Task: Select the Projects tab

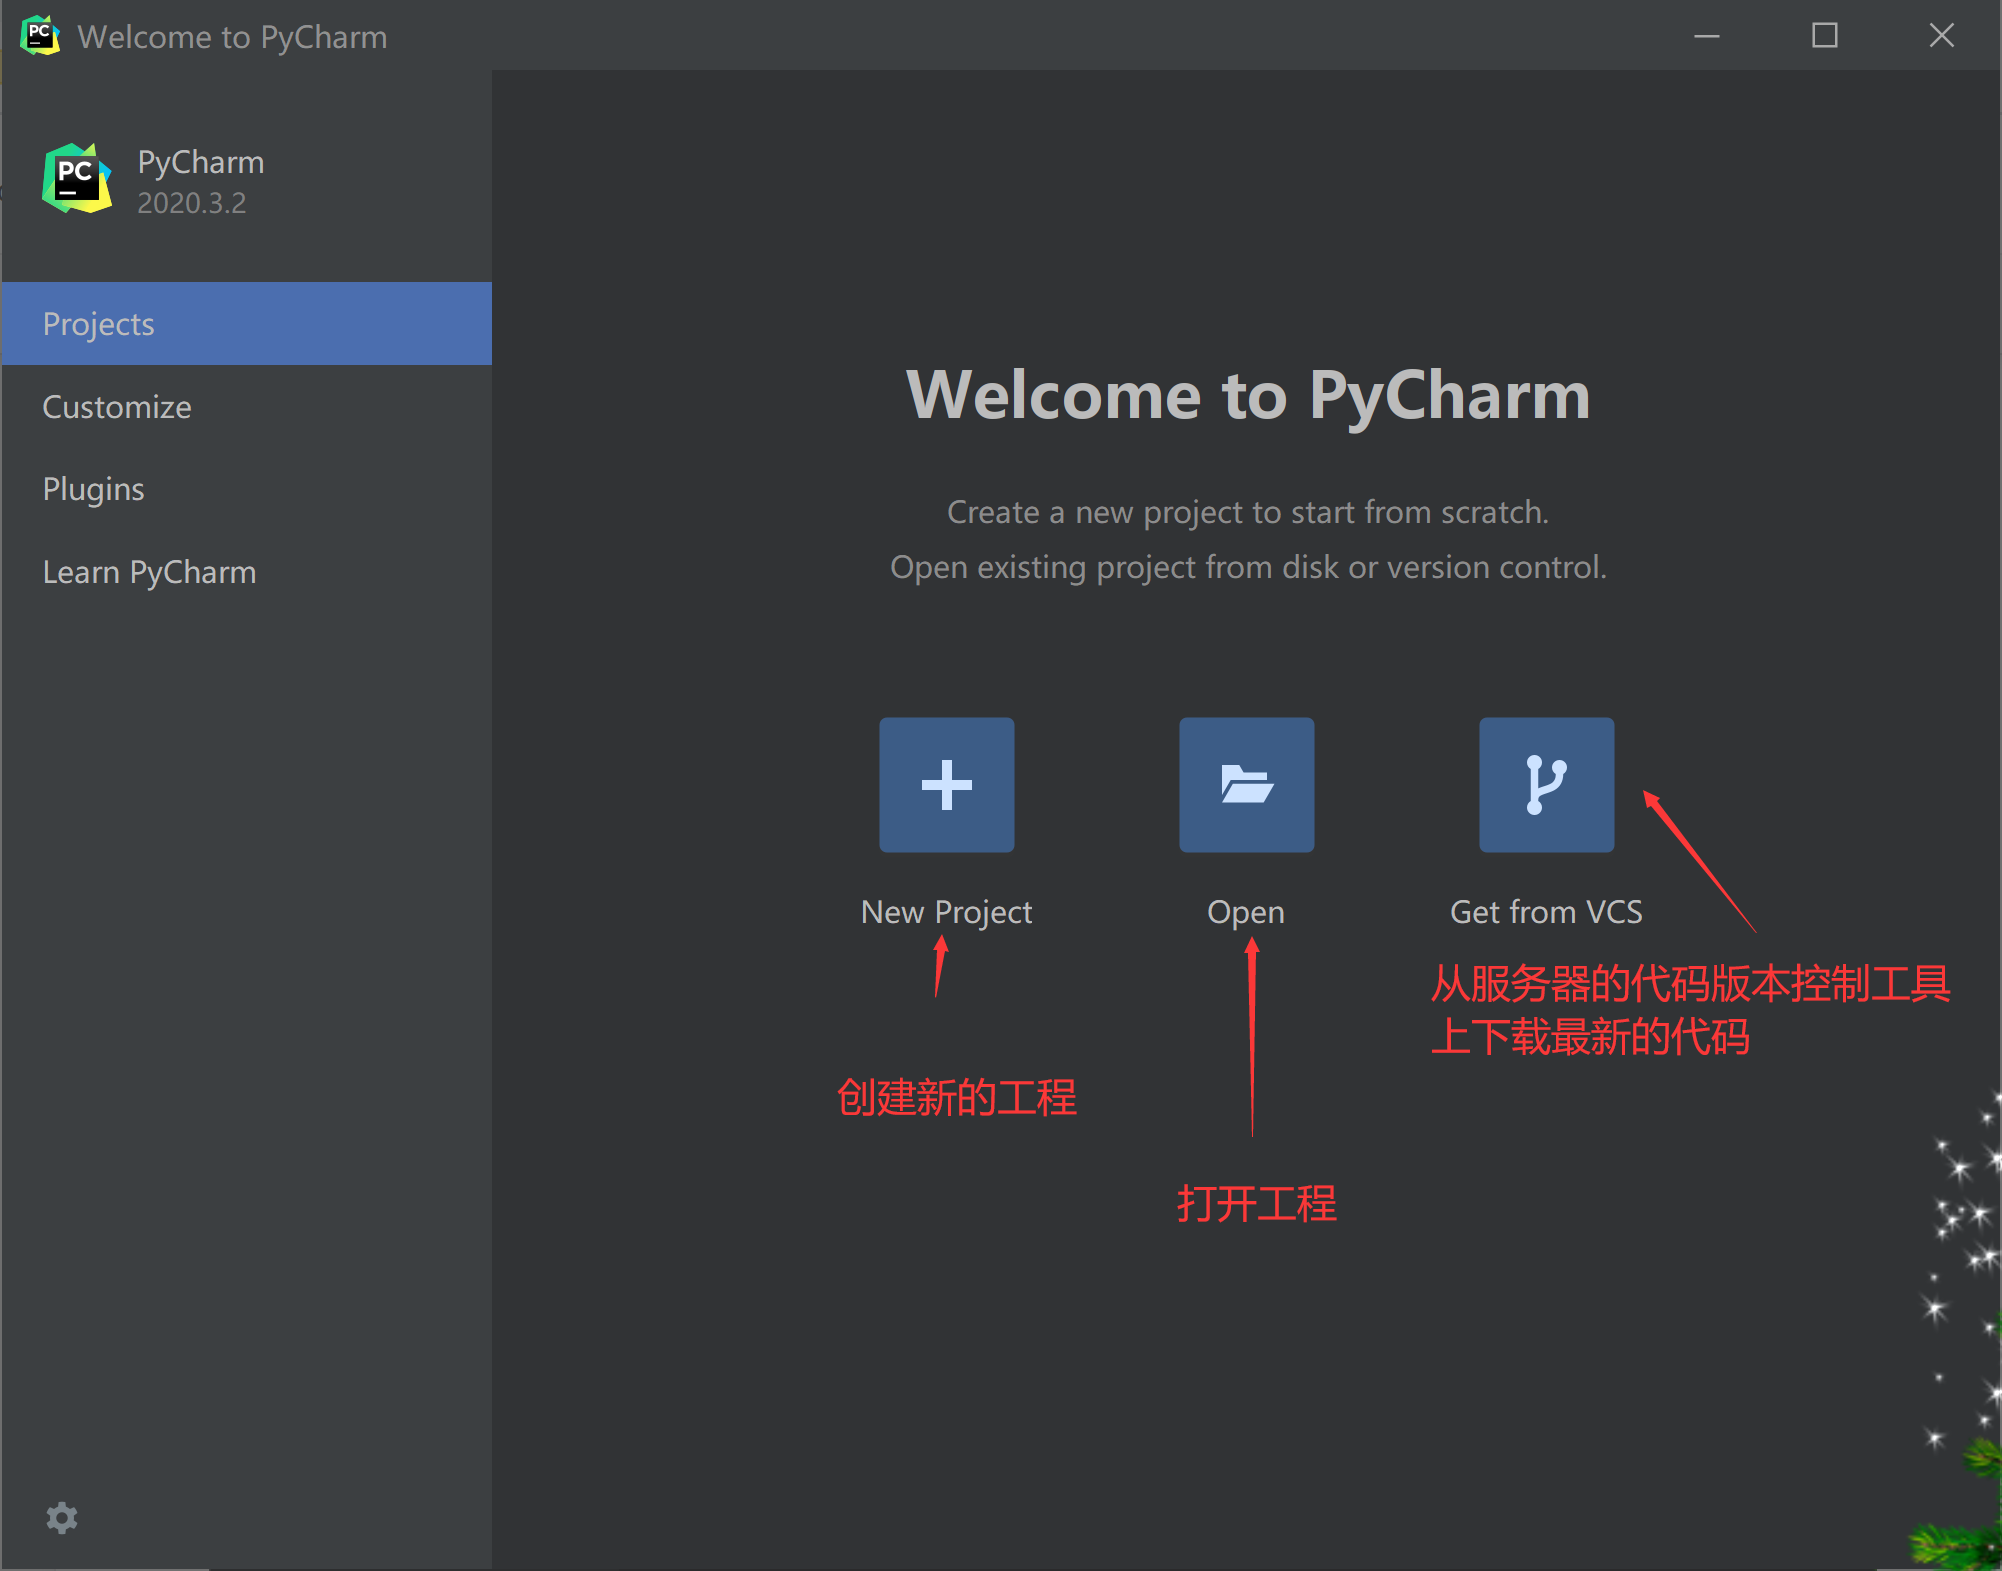Action: (x=246, y=324)
